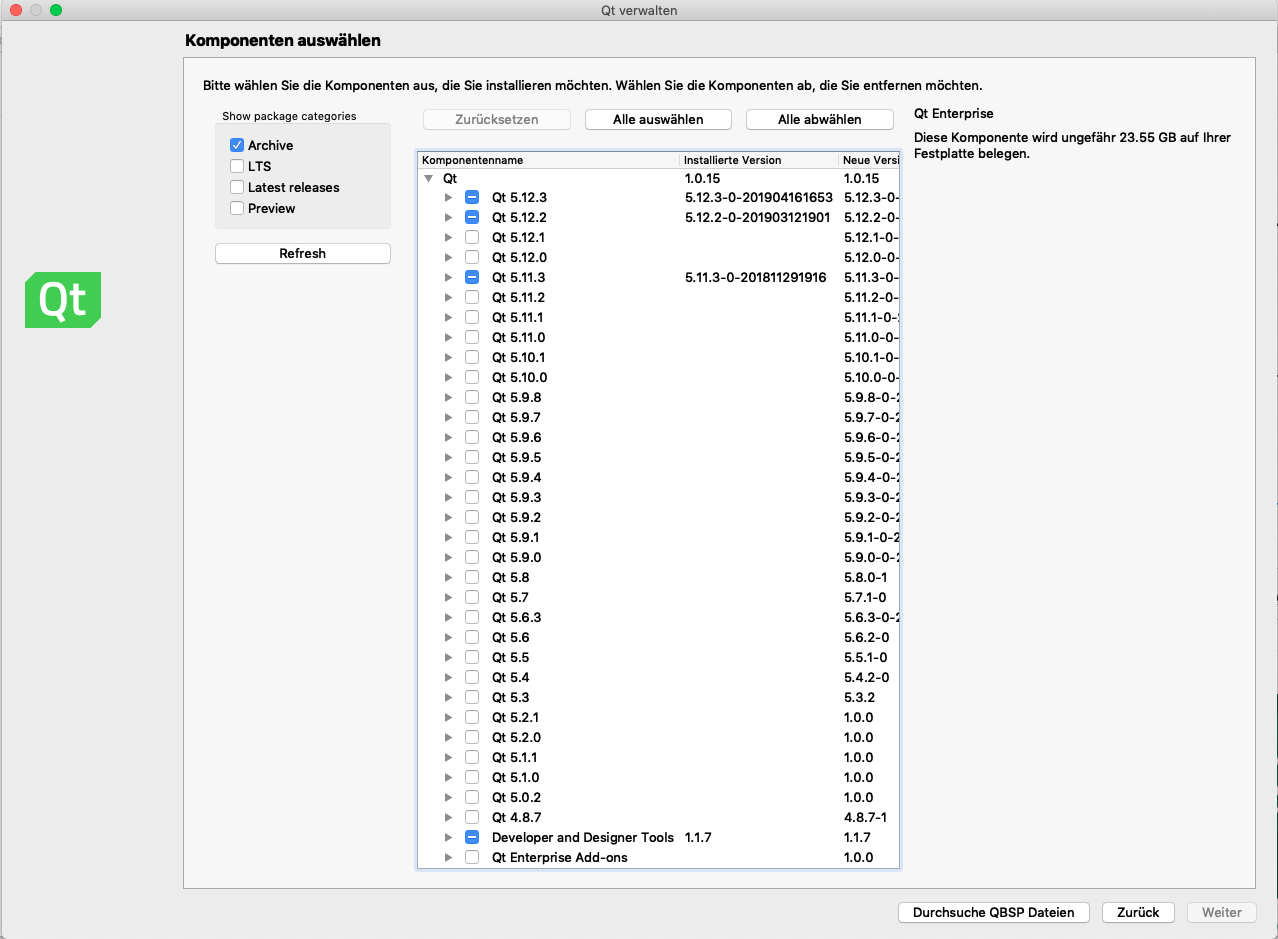1278x939 pixels.
Task: Select the Qt 5.9.3 row label
Action: pos(516,497)
